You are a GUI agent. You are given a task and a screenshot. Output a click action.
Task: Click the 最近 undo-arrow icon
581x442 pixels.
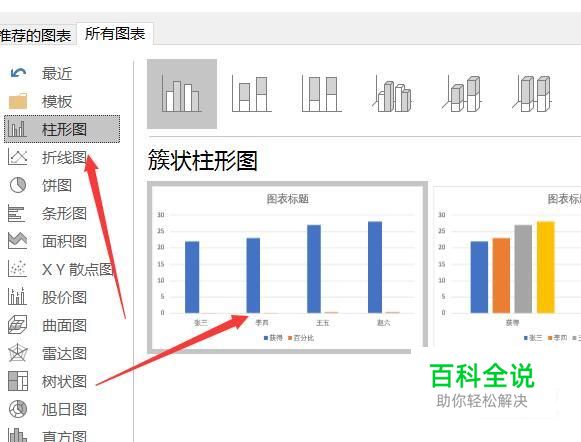pyautogui.click(x=18, y=73)
